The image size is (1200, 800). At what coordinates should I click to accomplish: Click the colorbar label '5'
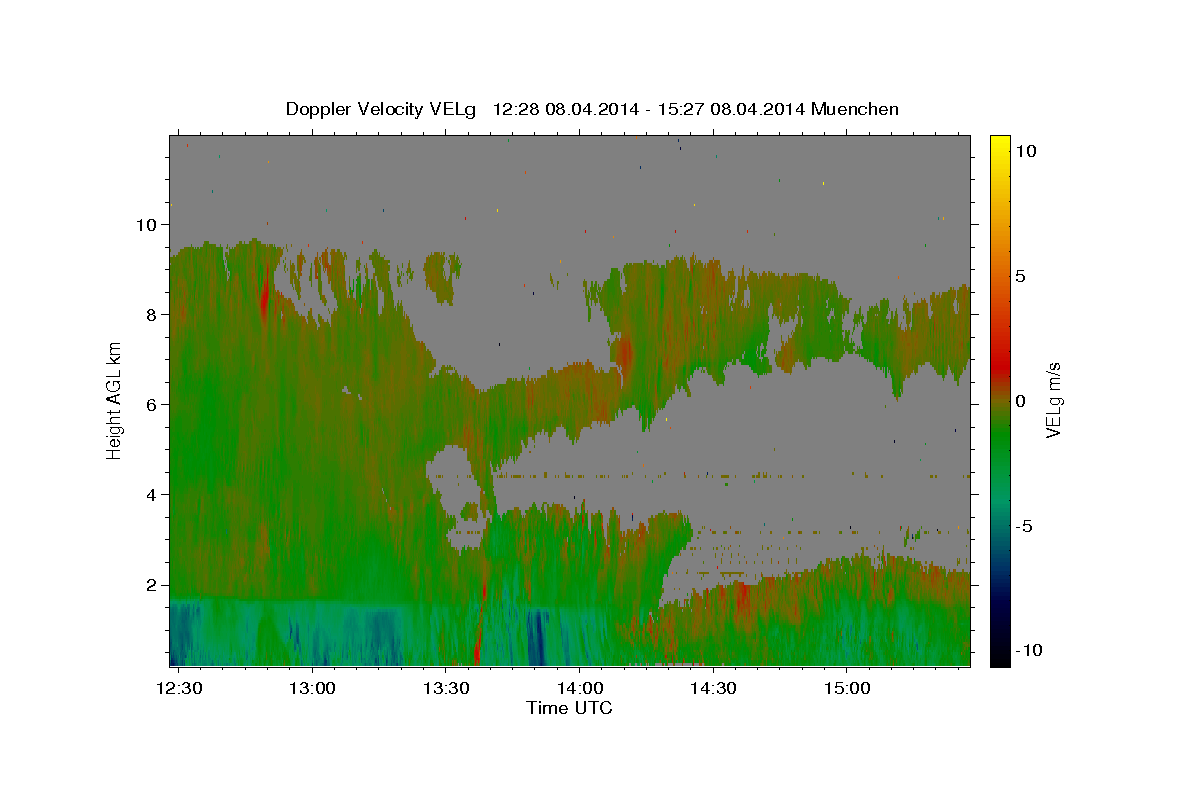tap(1020, 276)
